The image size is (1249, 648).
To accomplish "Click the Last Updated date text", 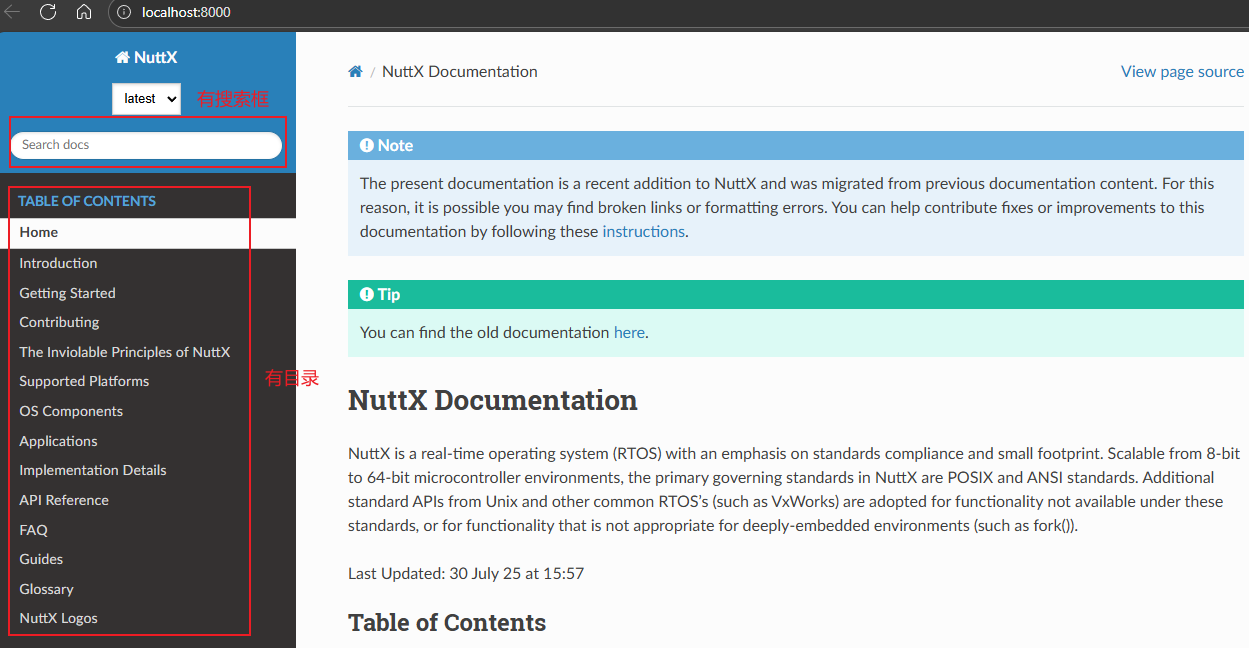I will click(x=466, y=574).
